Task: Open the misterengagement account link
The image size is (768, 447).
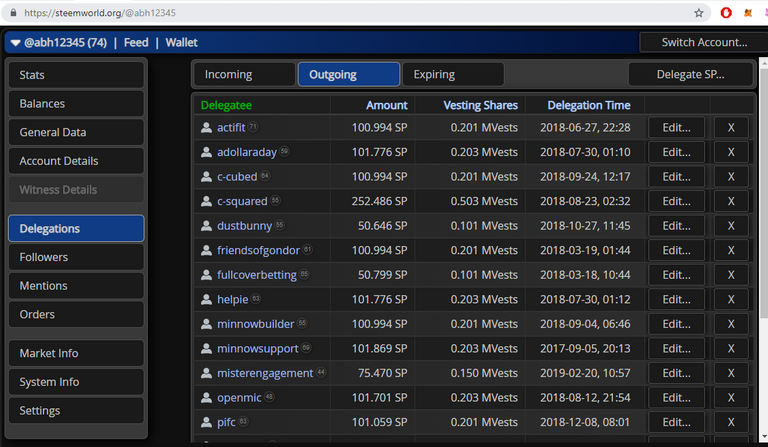Action: click(265, 373)
